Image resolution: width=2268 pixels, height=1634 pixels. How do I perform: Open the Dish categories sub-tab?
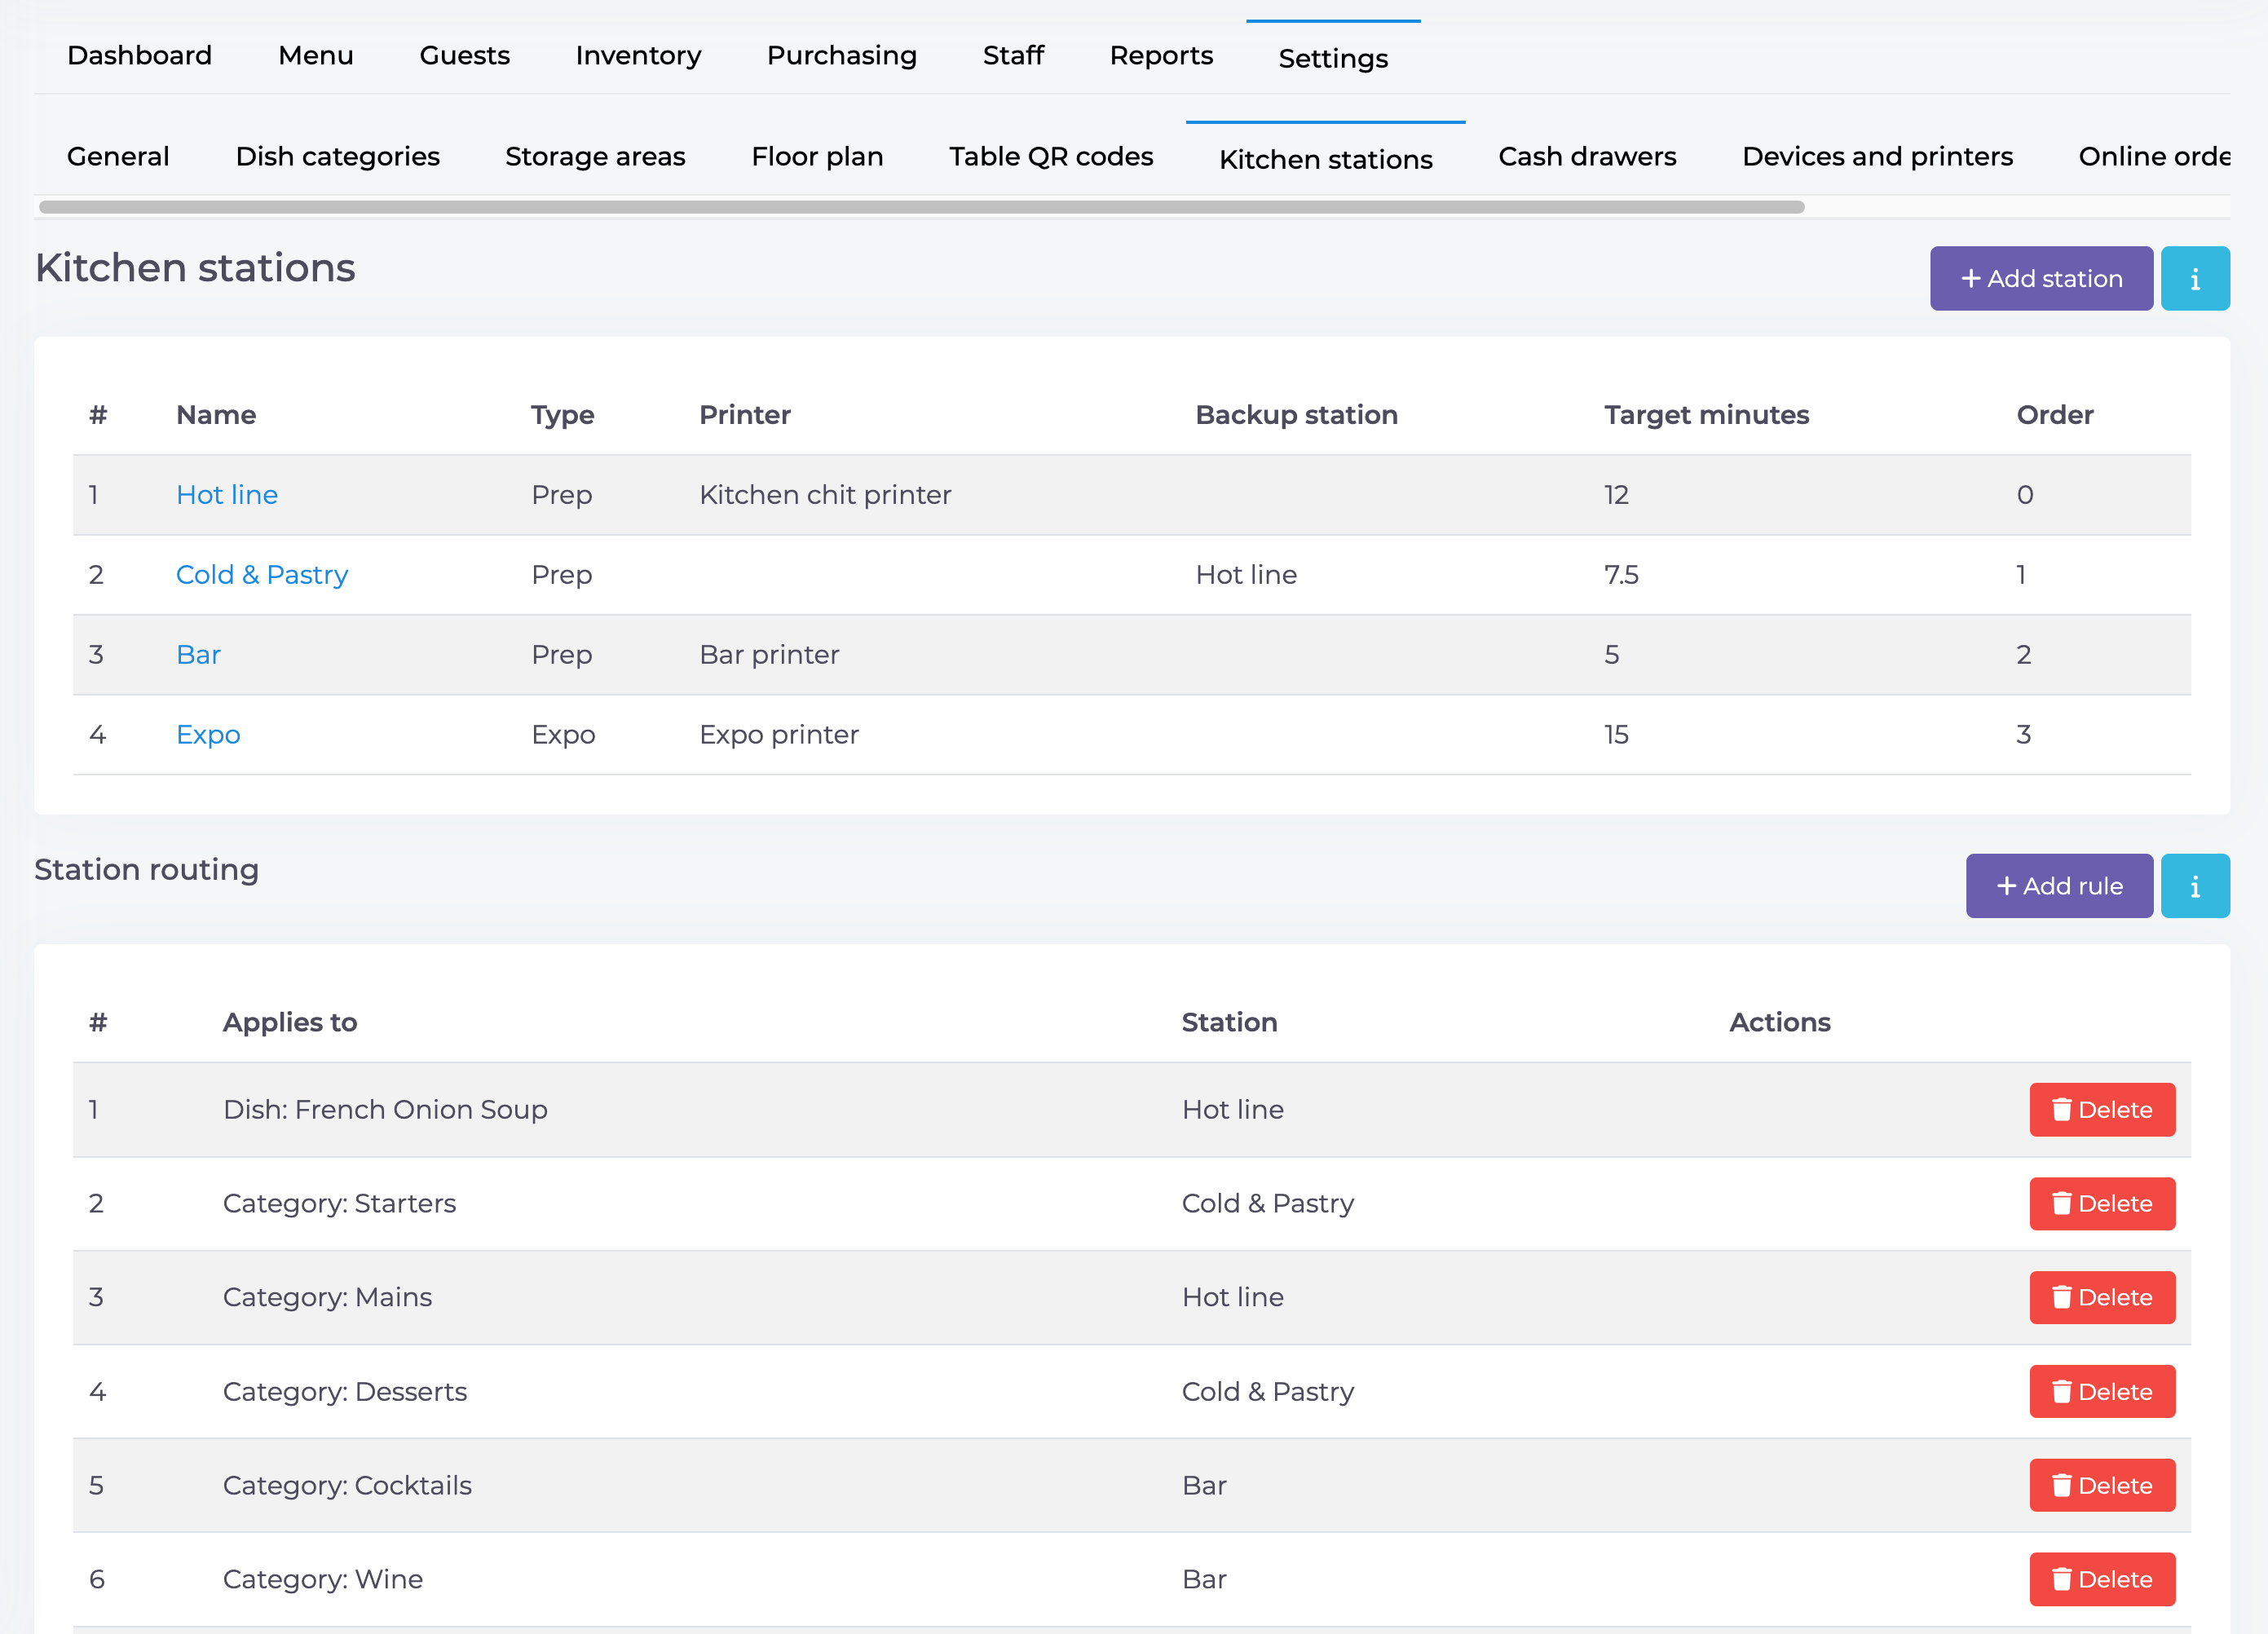pos(338,157)
